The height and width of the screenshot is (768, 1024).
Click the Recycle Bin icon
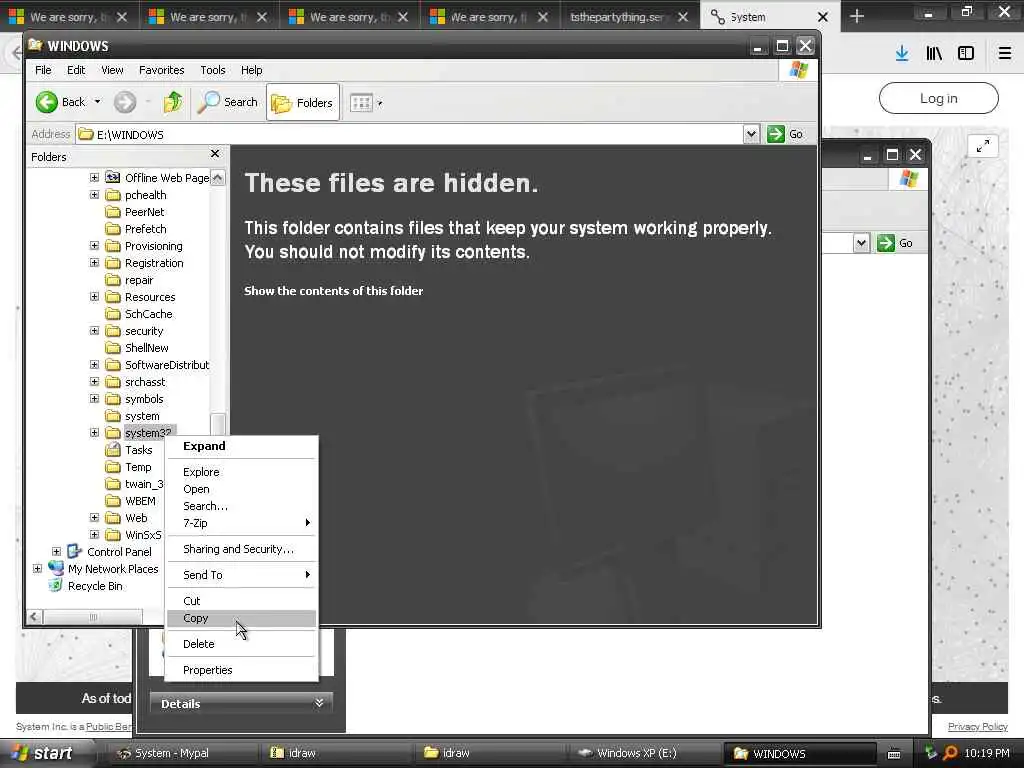(56, 585)
